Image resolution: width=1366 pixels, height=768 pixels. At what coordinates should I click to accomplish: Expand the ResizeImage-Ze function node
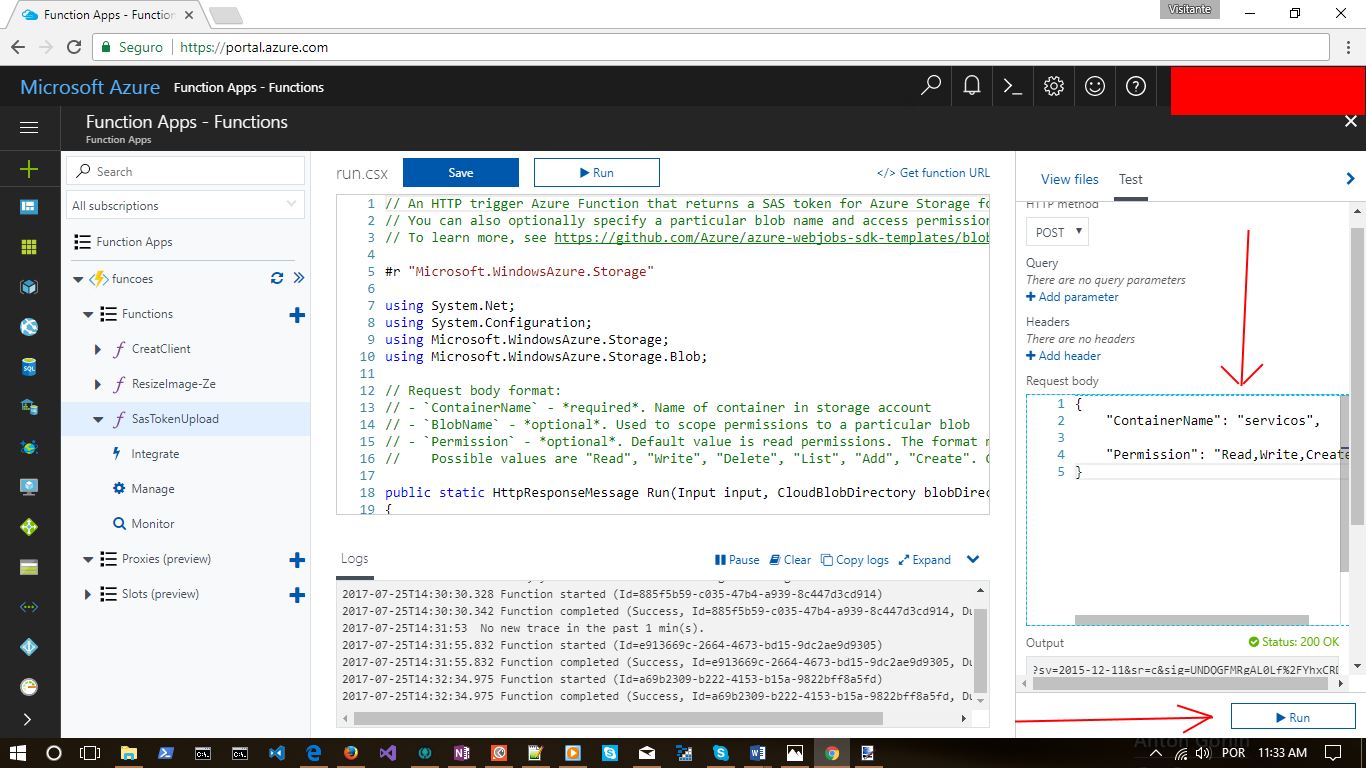click(98, 384)
